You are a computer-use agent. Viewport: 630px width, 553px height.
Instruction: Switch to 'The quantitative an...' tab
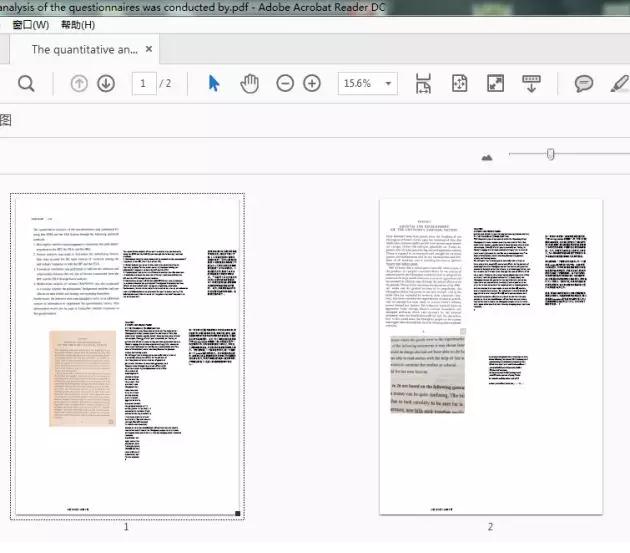click(85, 49)
